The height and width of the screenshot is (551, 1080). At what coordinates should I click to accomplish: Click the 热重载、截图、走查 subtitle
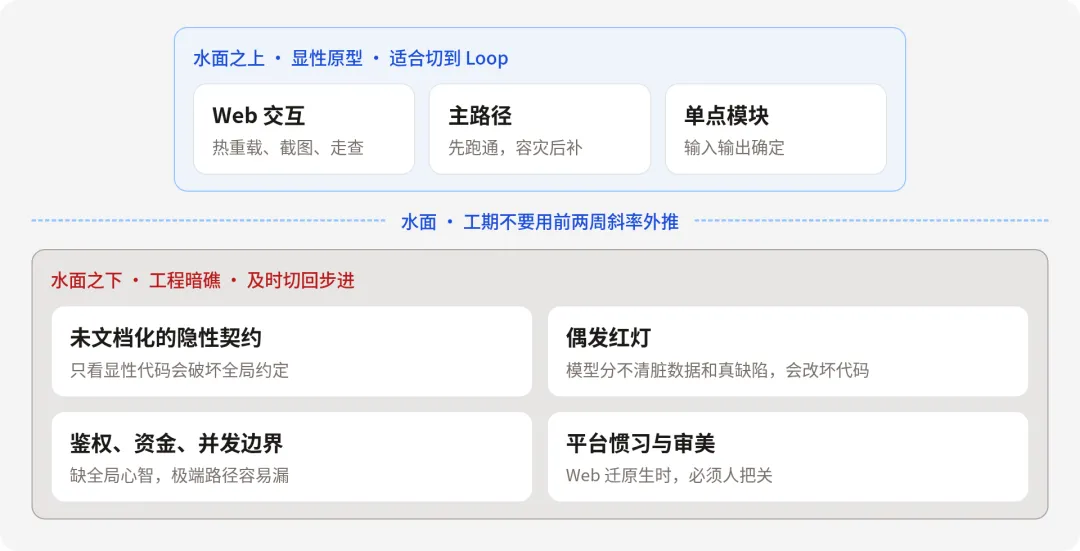click(x=288, y=147)
